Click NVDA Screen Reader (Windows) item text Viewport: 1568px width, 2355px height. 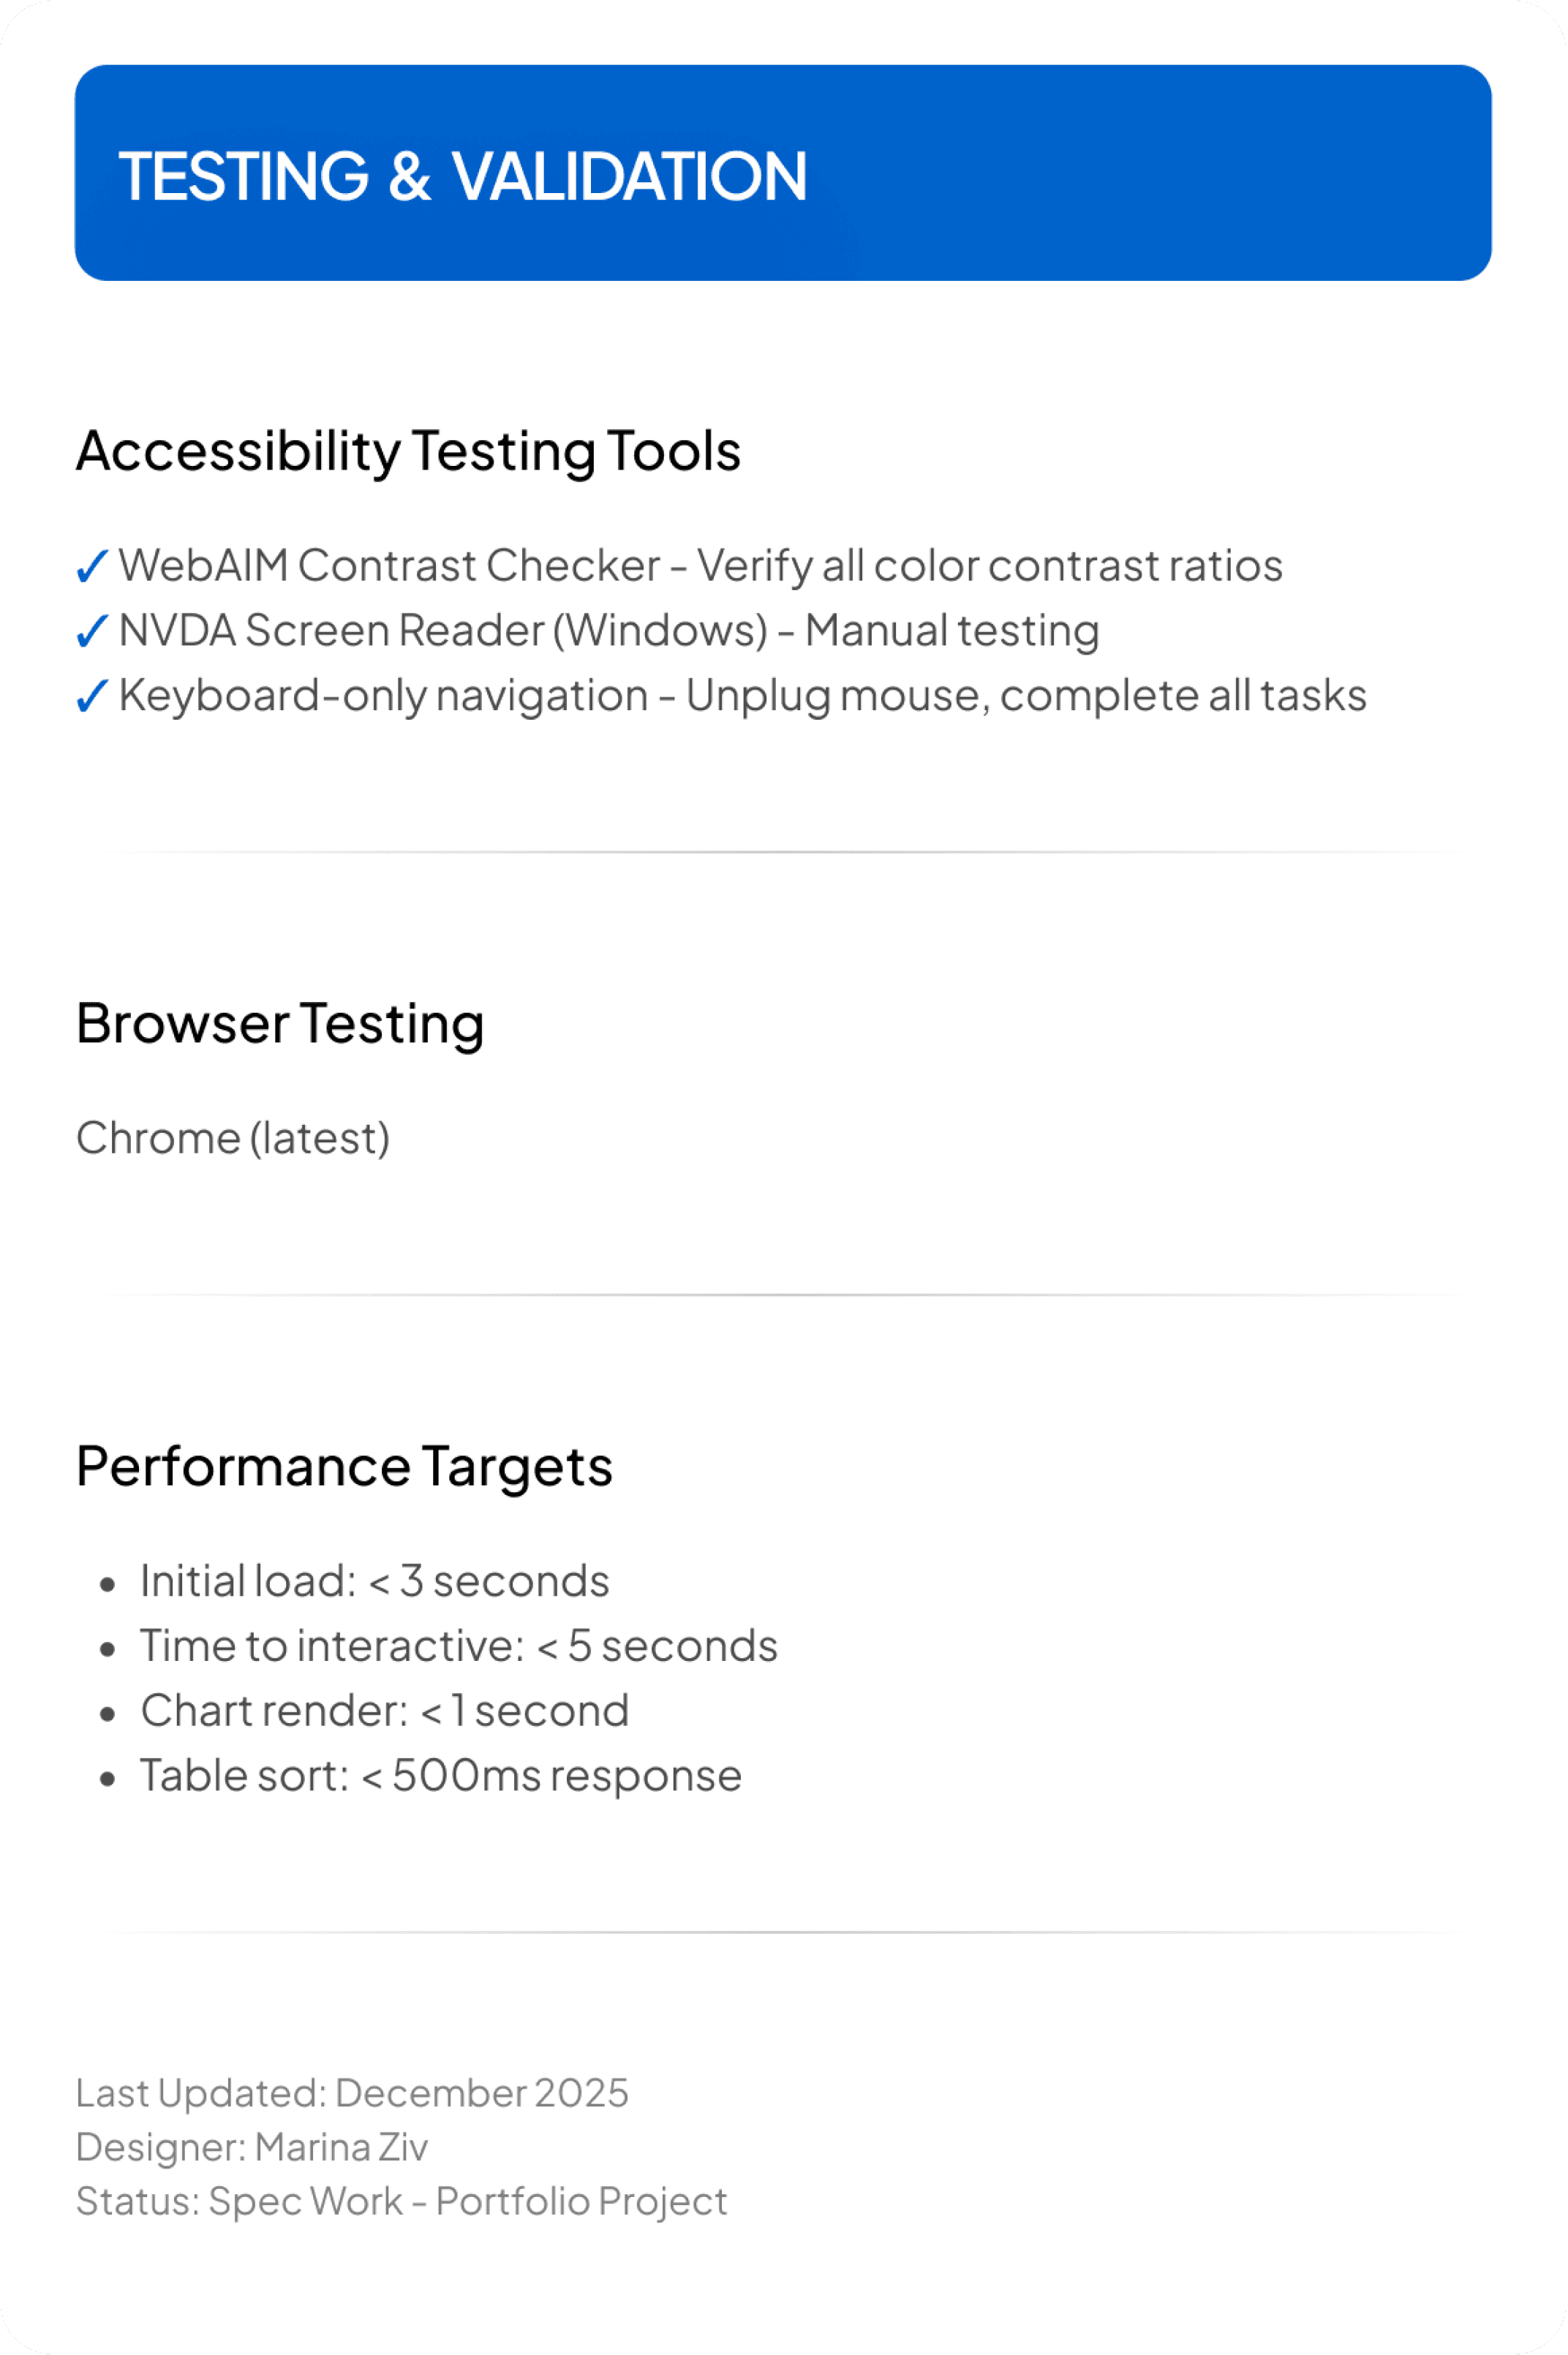609,631
